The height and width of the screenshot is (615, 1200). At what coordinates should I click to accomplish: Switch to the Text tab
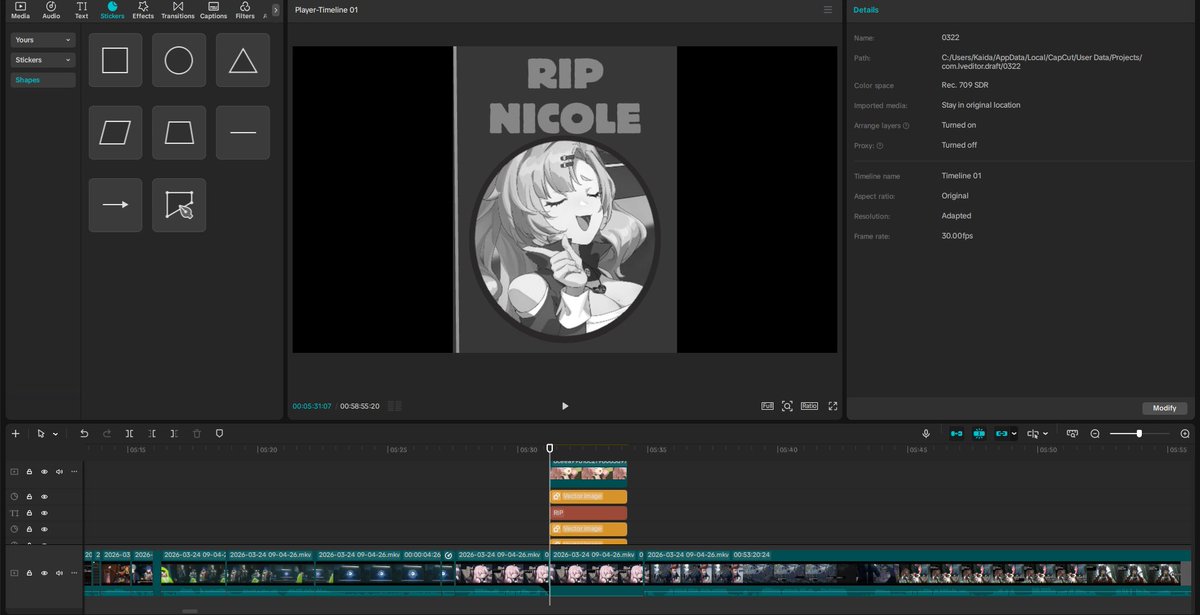coord(82,10)
